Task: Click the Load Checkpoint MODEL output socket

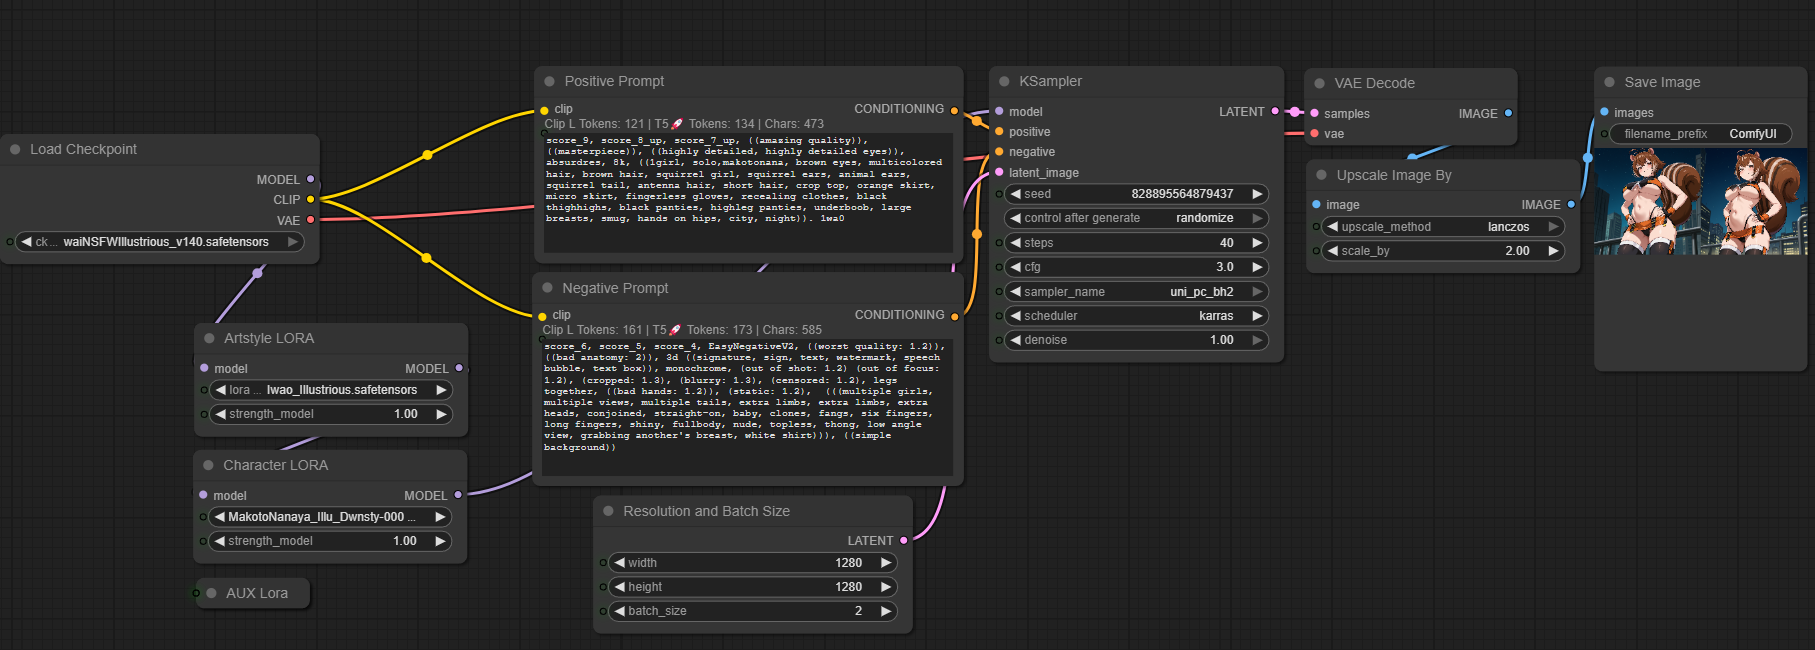Action: [x=311, y=179]
